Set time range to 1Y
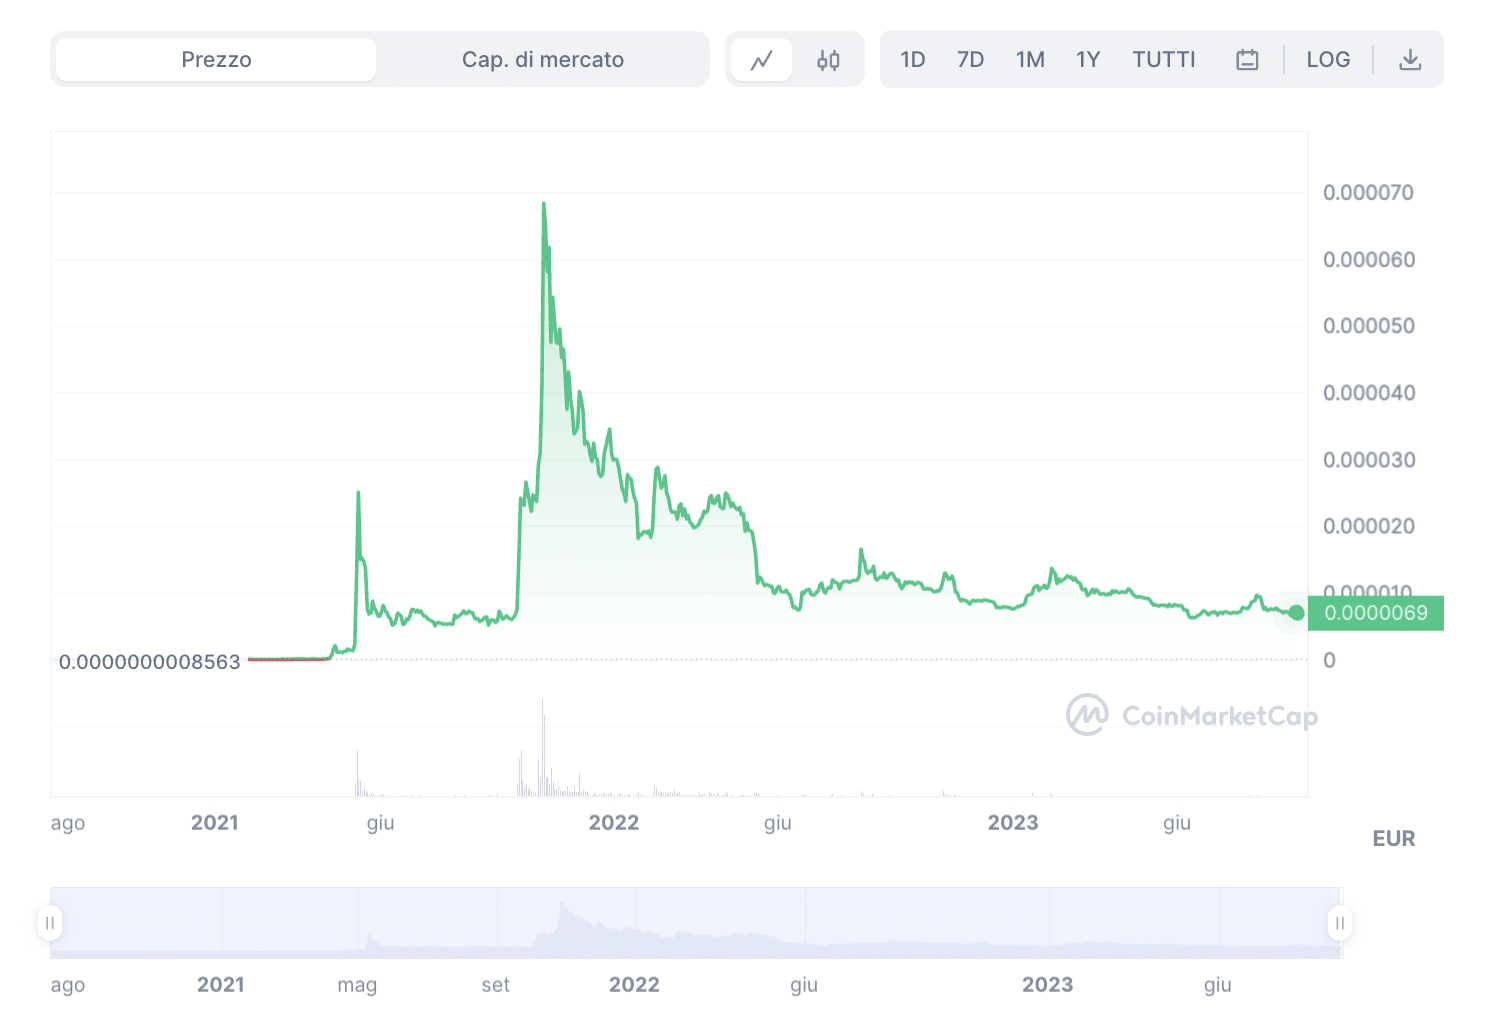This screenshot has width=1486, height=1024. click(1088, 60)
